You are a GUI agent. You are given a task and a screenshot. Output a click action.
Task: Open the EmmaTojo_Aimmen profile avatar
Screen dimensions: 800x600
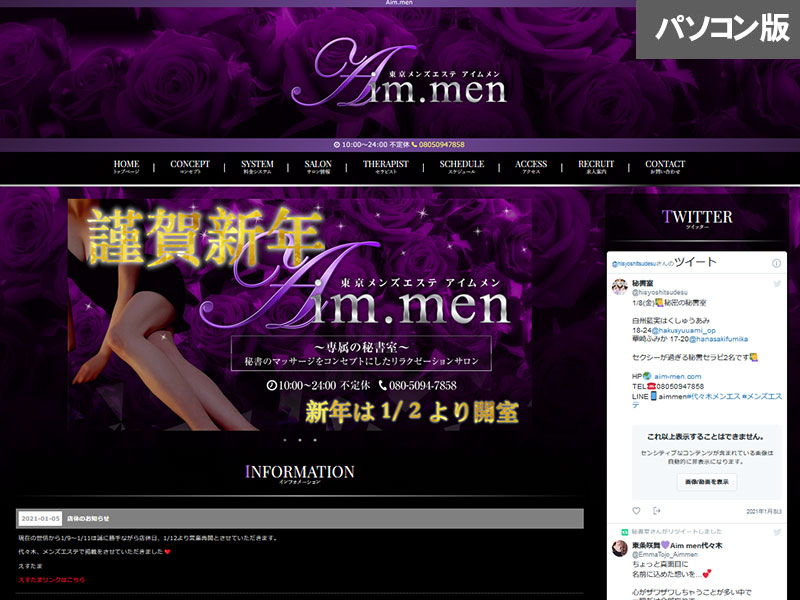pyautogui.click(x=620, y=548)
